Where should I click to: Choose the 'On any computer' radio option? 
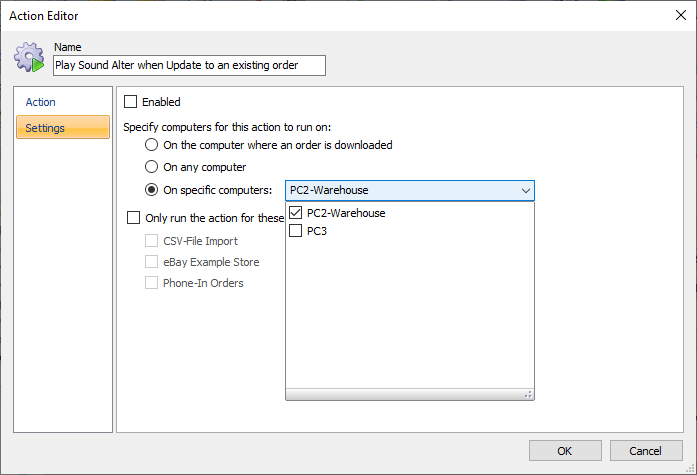(152, 167)
